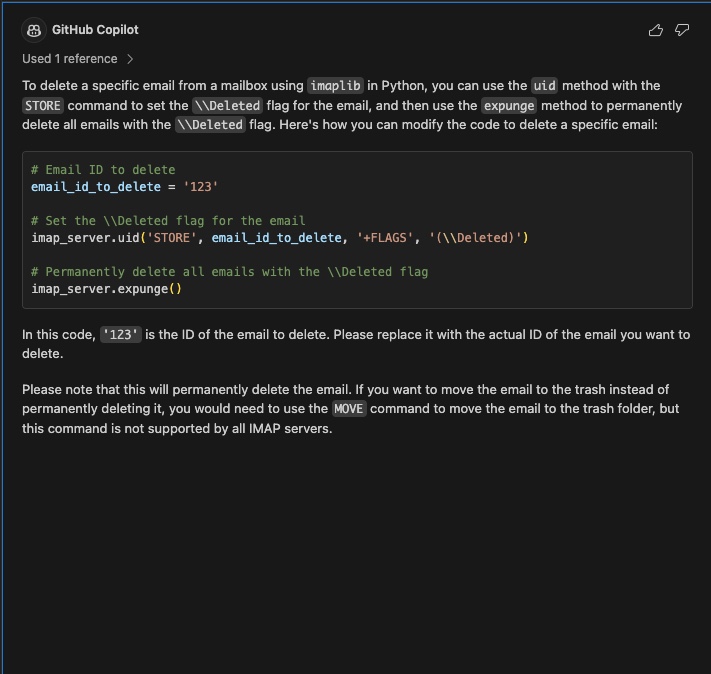Click the '# Permanently delete all emails' comment
Viewport: 711px width, 674px height.
click(229, 272)
